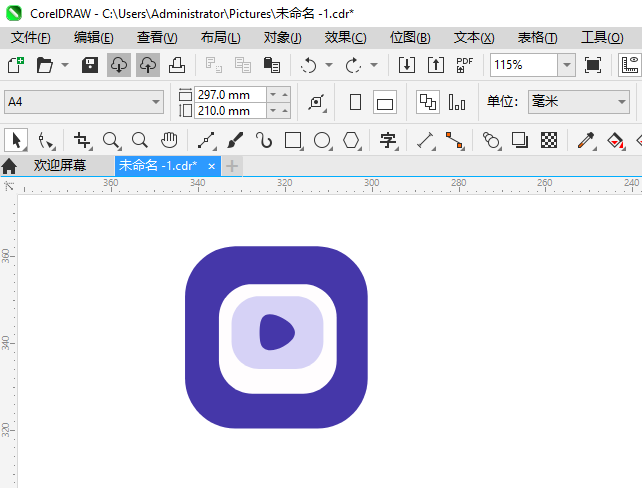This screenshot has width=642, height=488.
Task: Switch to the 欢迎屏幕 tab
Action: [x=60, y=165]
